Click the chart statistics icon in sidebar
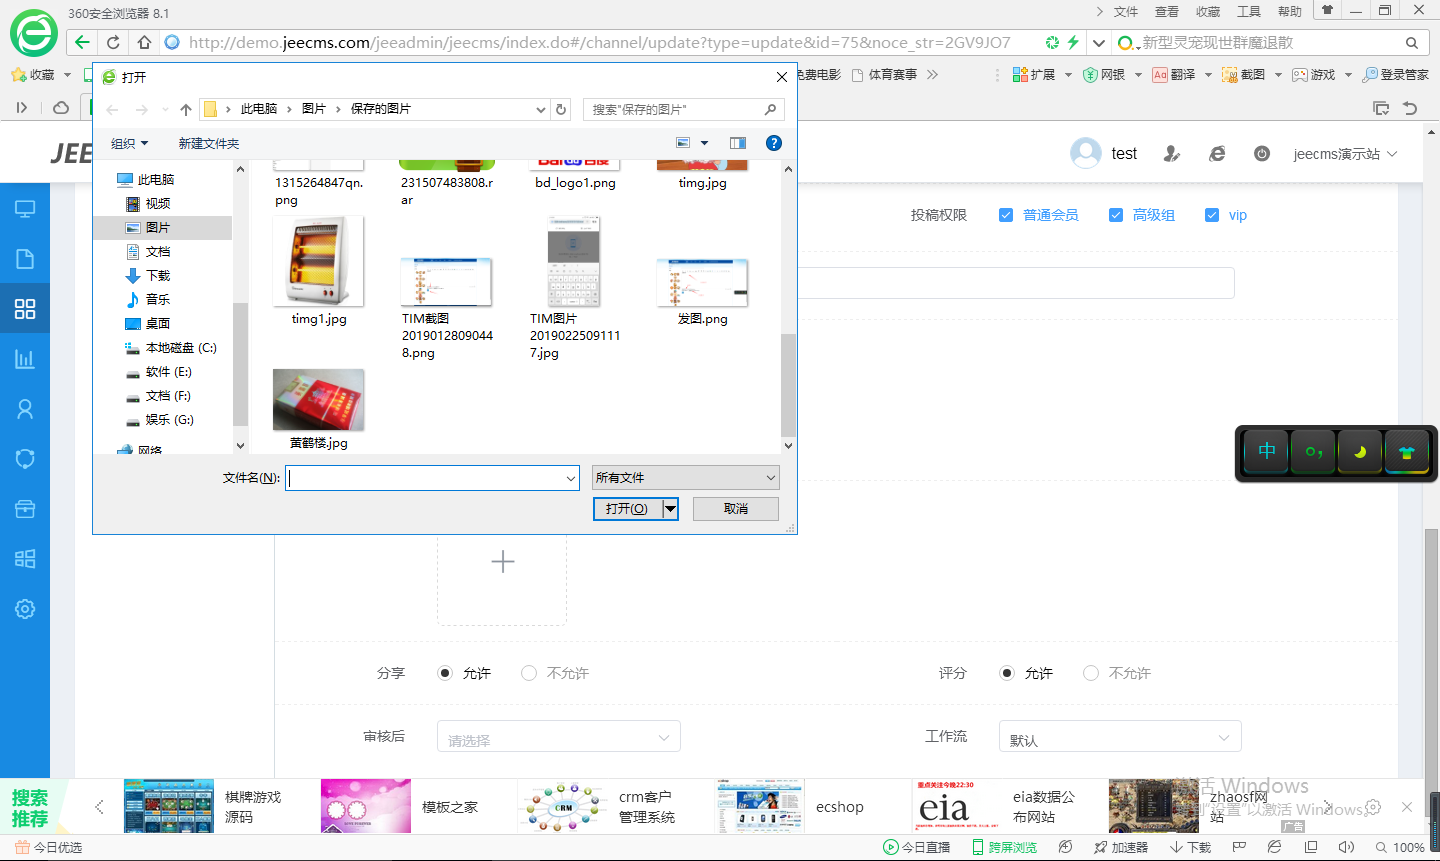This screenshot has height=861, width=1440. [25, 359]
